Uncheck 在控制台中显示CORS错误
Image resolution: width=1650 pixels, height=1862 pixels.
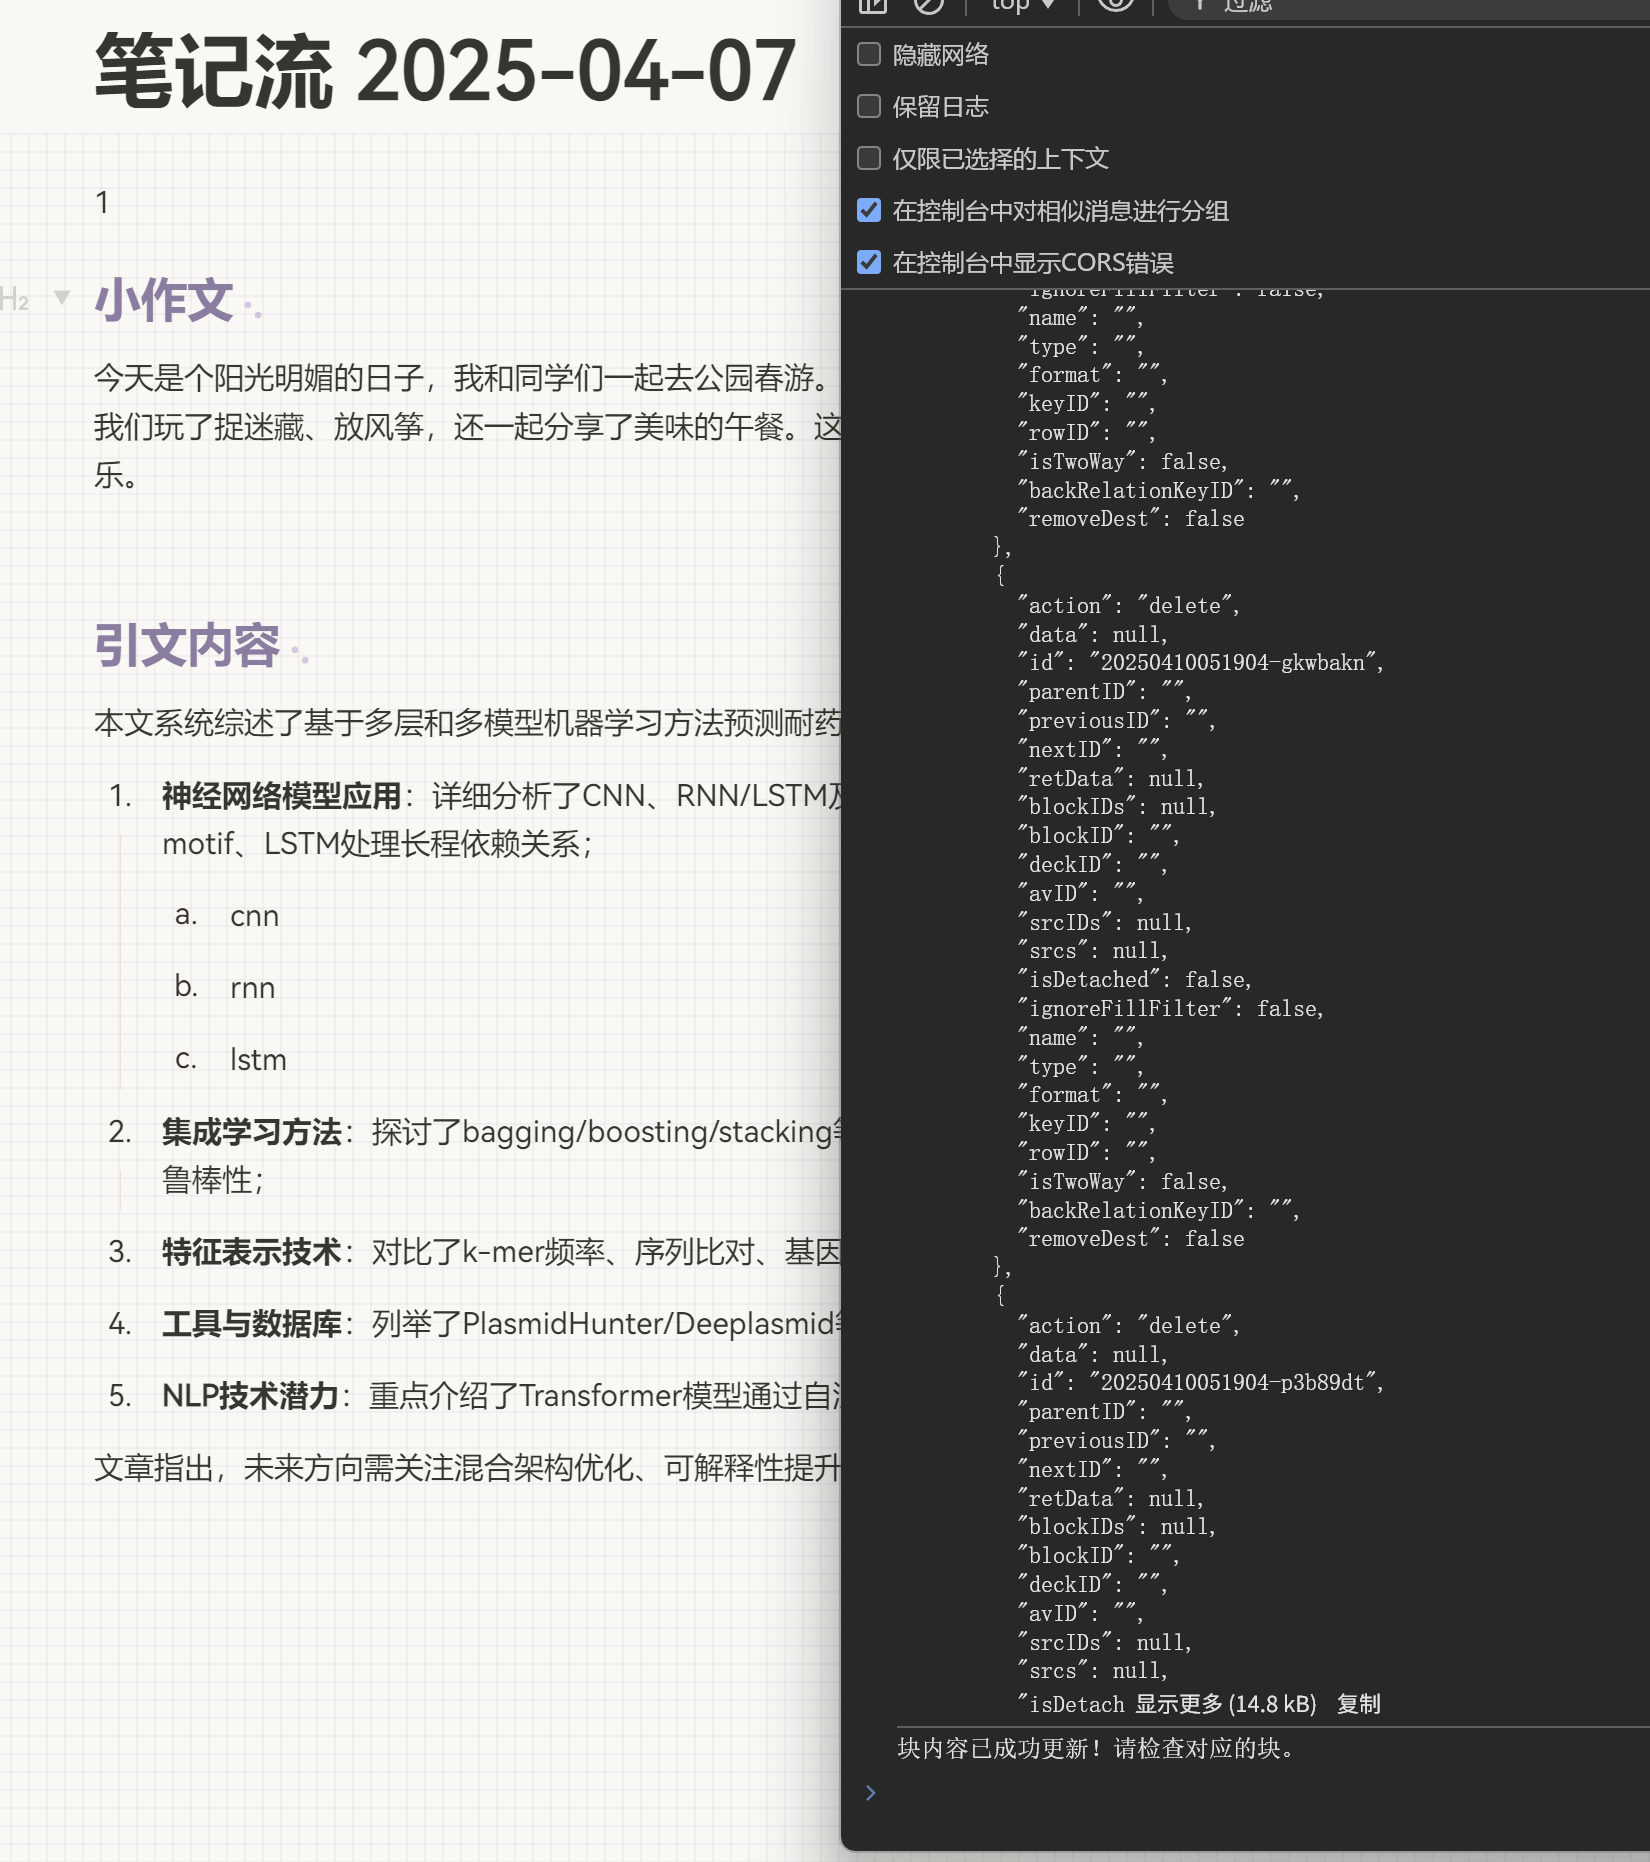pyautogui.click(x=869, y=262)
